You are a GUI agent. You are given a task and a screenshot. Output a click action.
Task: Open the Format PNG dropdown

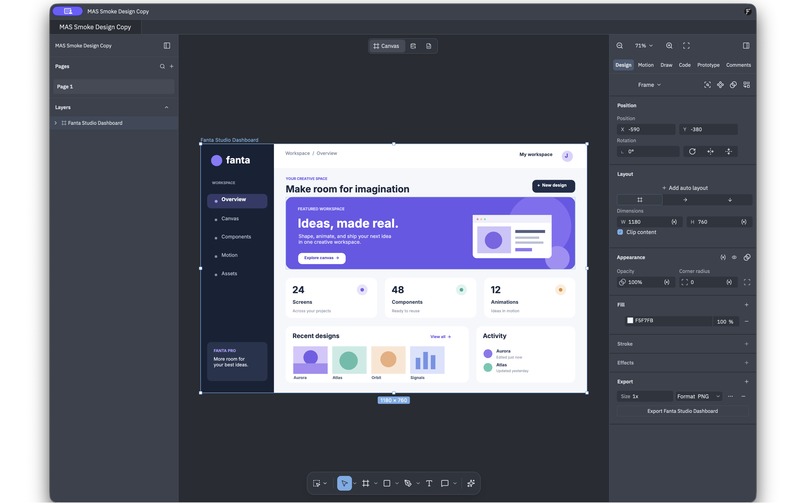coord(698,397)
